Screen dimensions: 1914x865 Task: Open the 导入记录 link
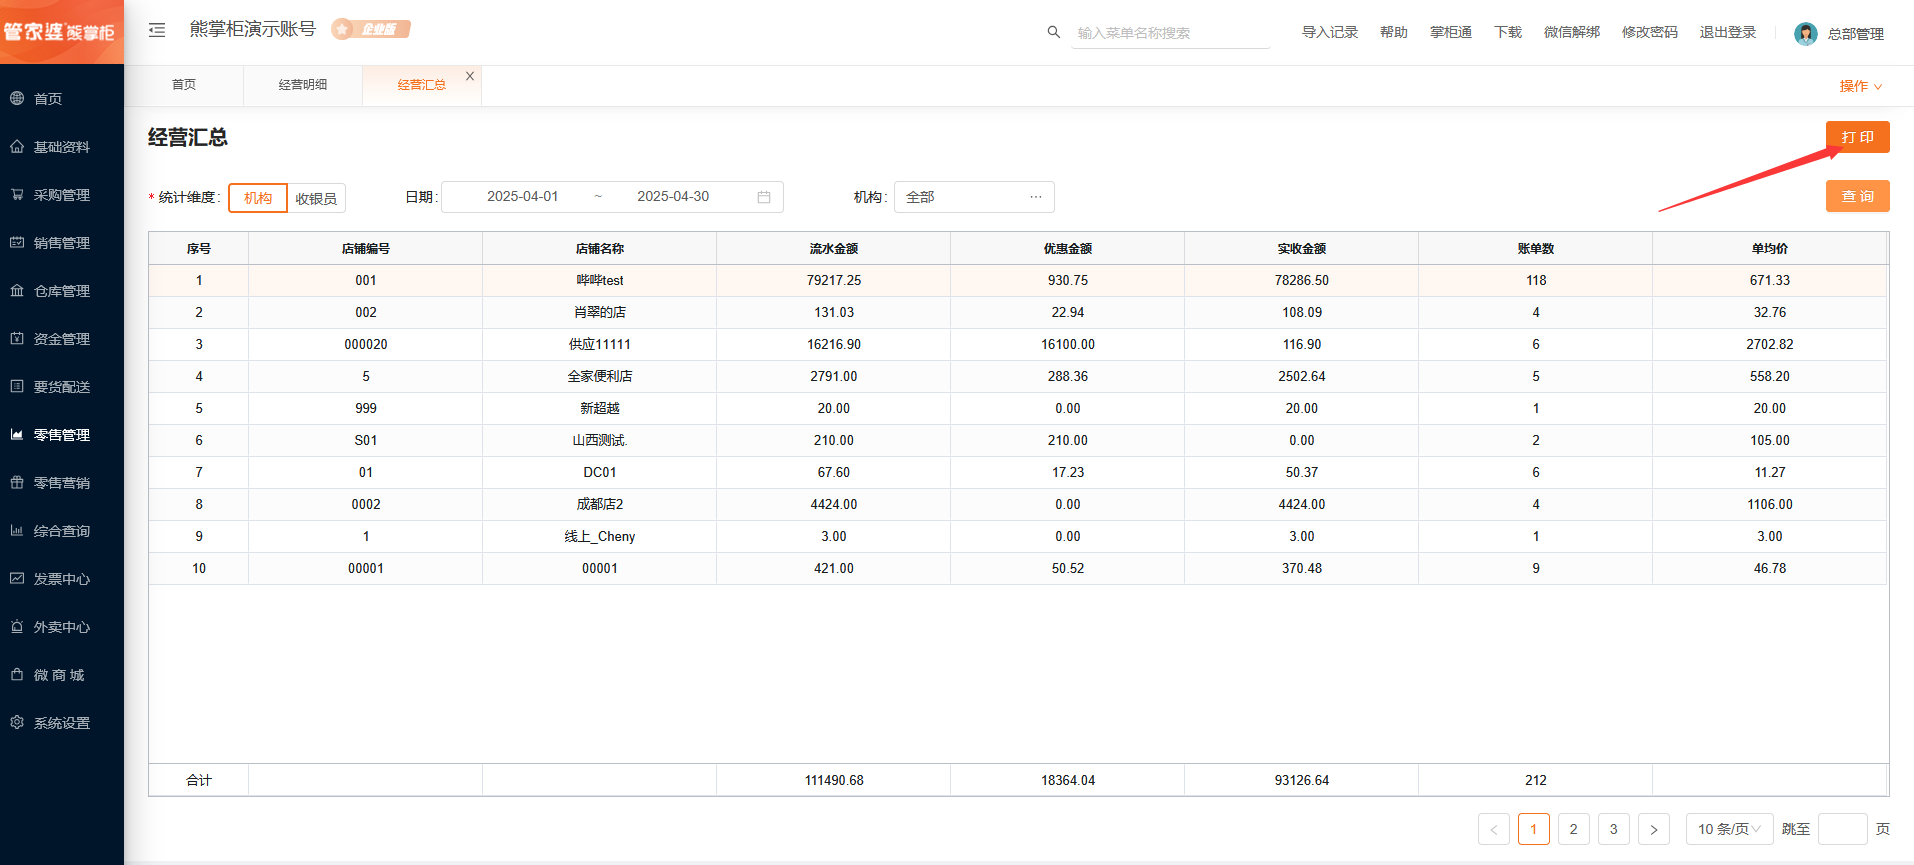[x=1329, y=32]
